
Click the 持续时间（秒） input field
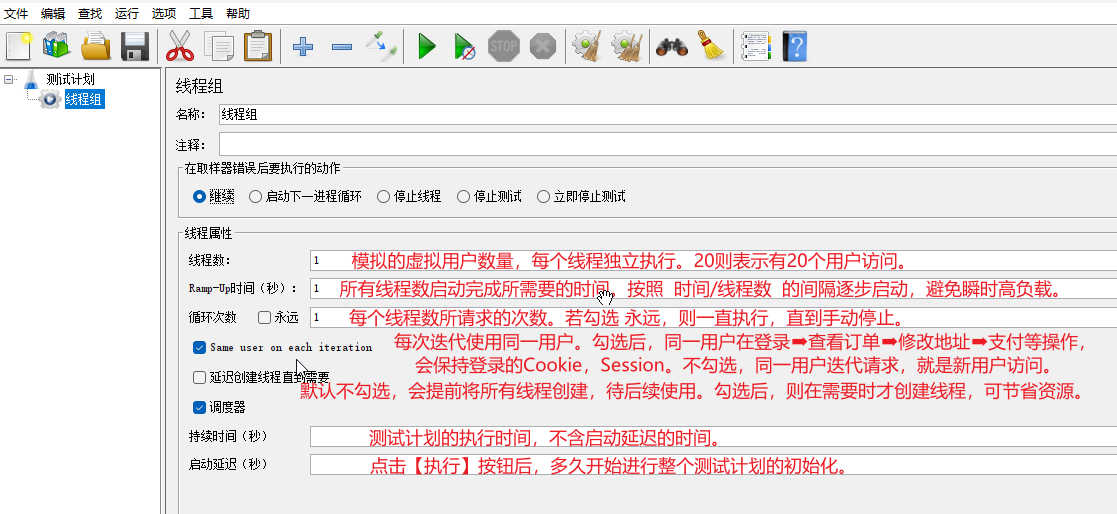click(x=713, y=436)
